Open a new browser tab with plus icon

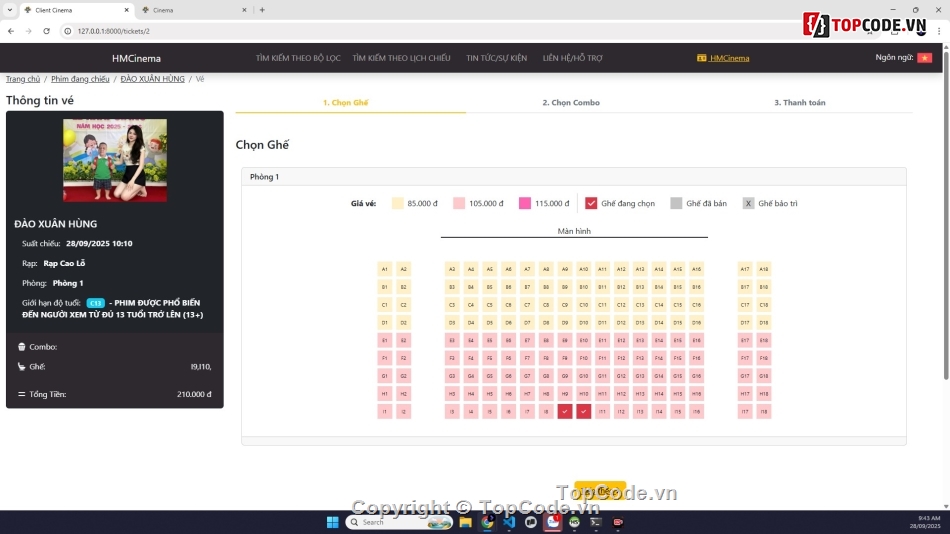tap(262, 10)
